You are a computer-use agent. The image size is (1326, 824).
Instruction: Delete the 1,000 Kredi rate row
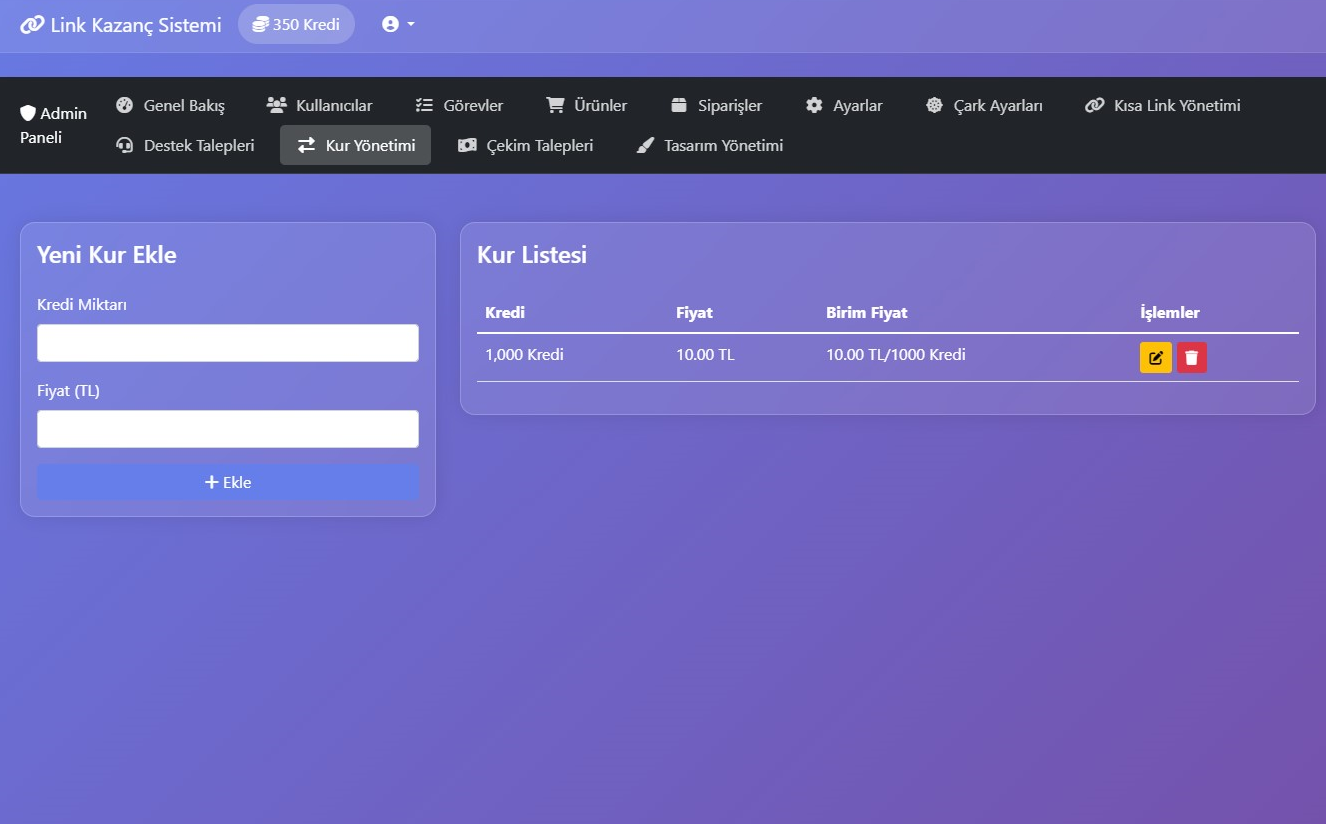(1192, 357)
